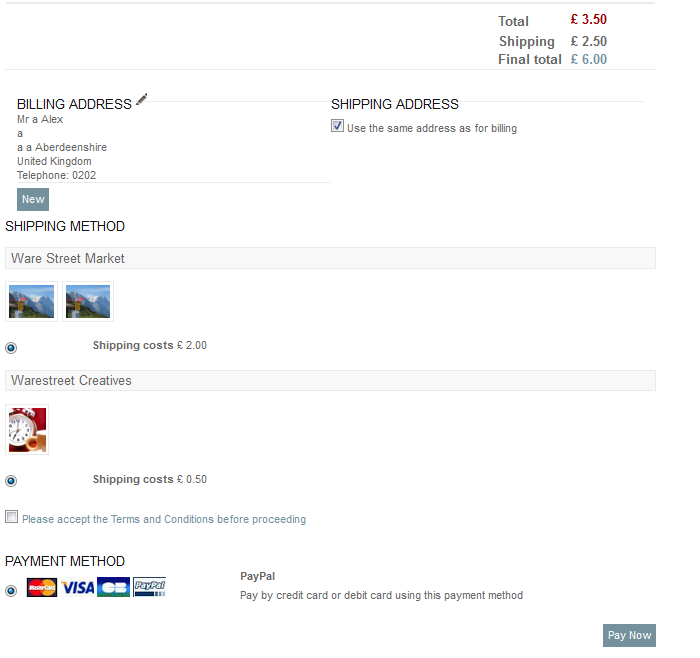Accept the Terms and Conditions checkbox

pyautogui.click(x=12, y=517)
